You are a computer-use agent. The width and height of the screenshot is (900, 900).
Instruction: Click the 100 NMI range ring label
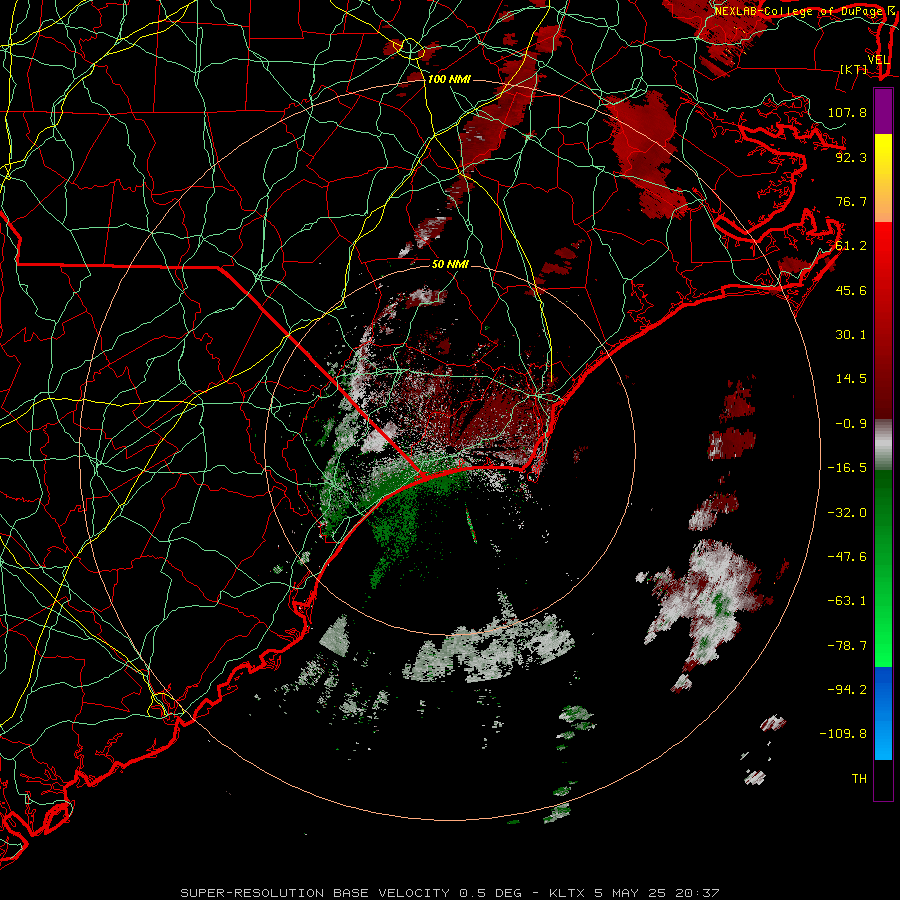(x=449, y=79)
